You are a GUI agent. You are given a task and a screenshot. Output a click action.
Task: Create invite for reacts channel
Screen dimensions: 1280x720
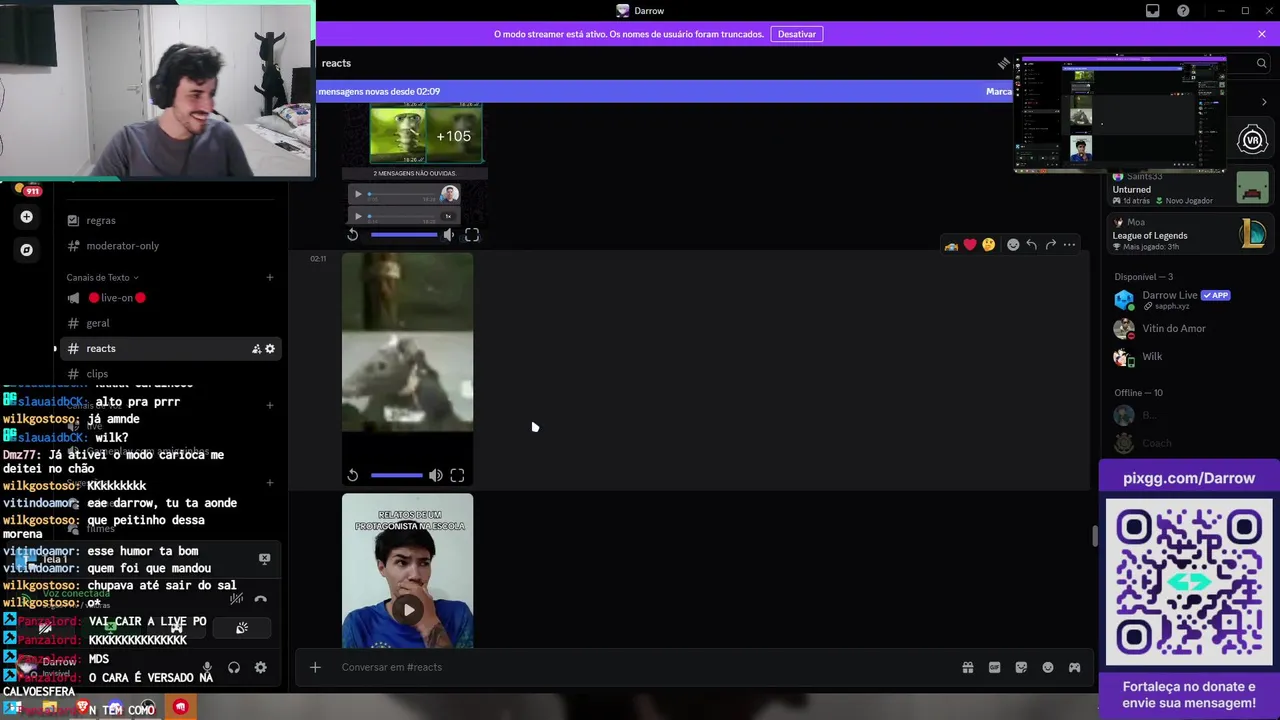[x=256, y=349]
